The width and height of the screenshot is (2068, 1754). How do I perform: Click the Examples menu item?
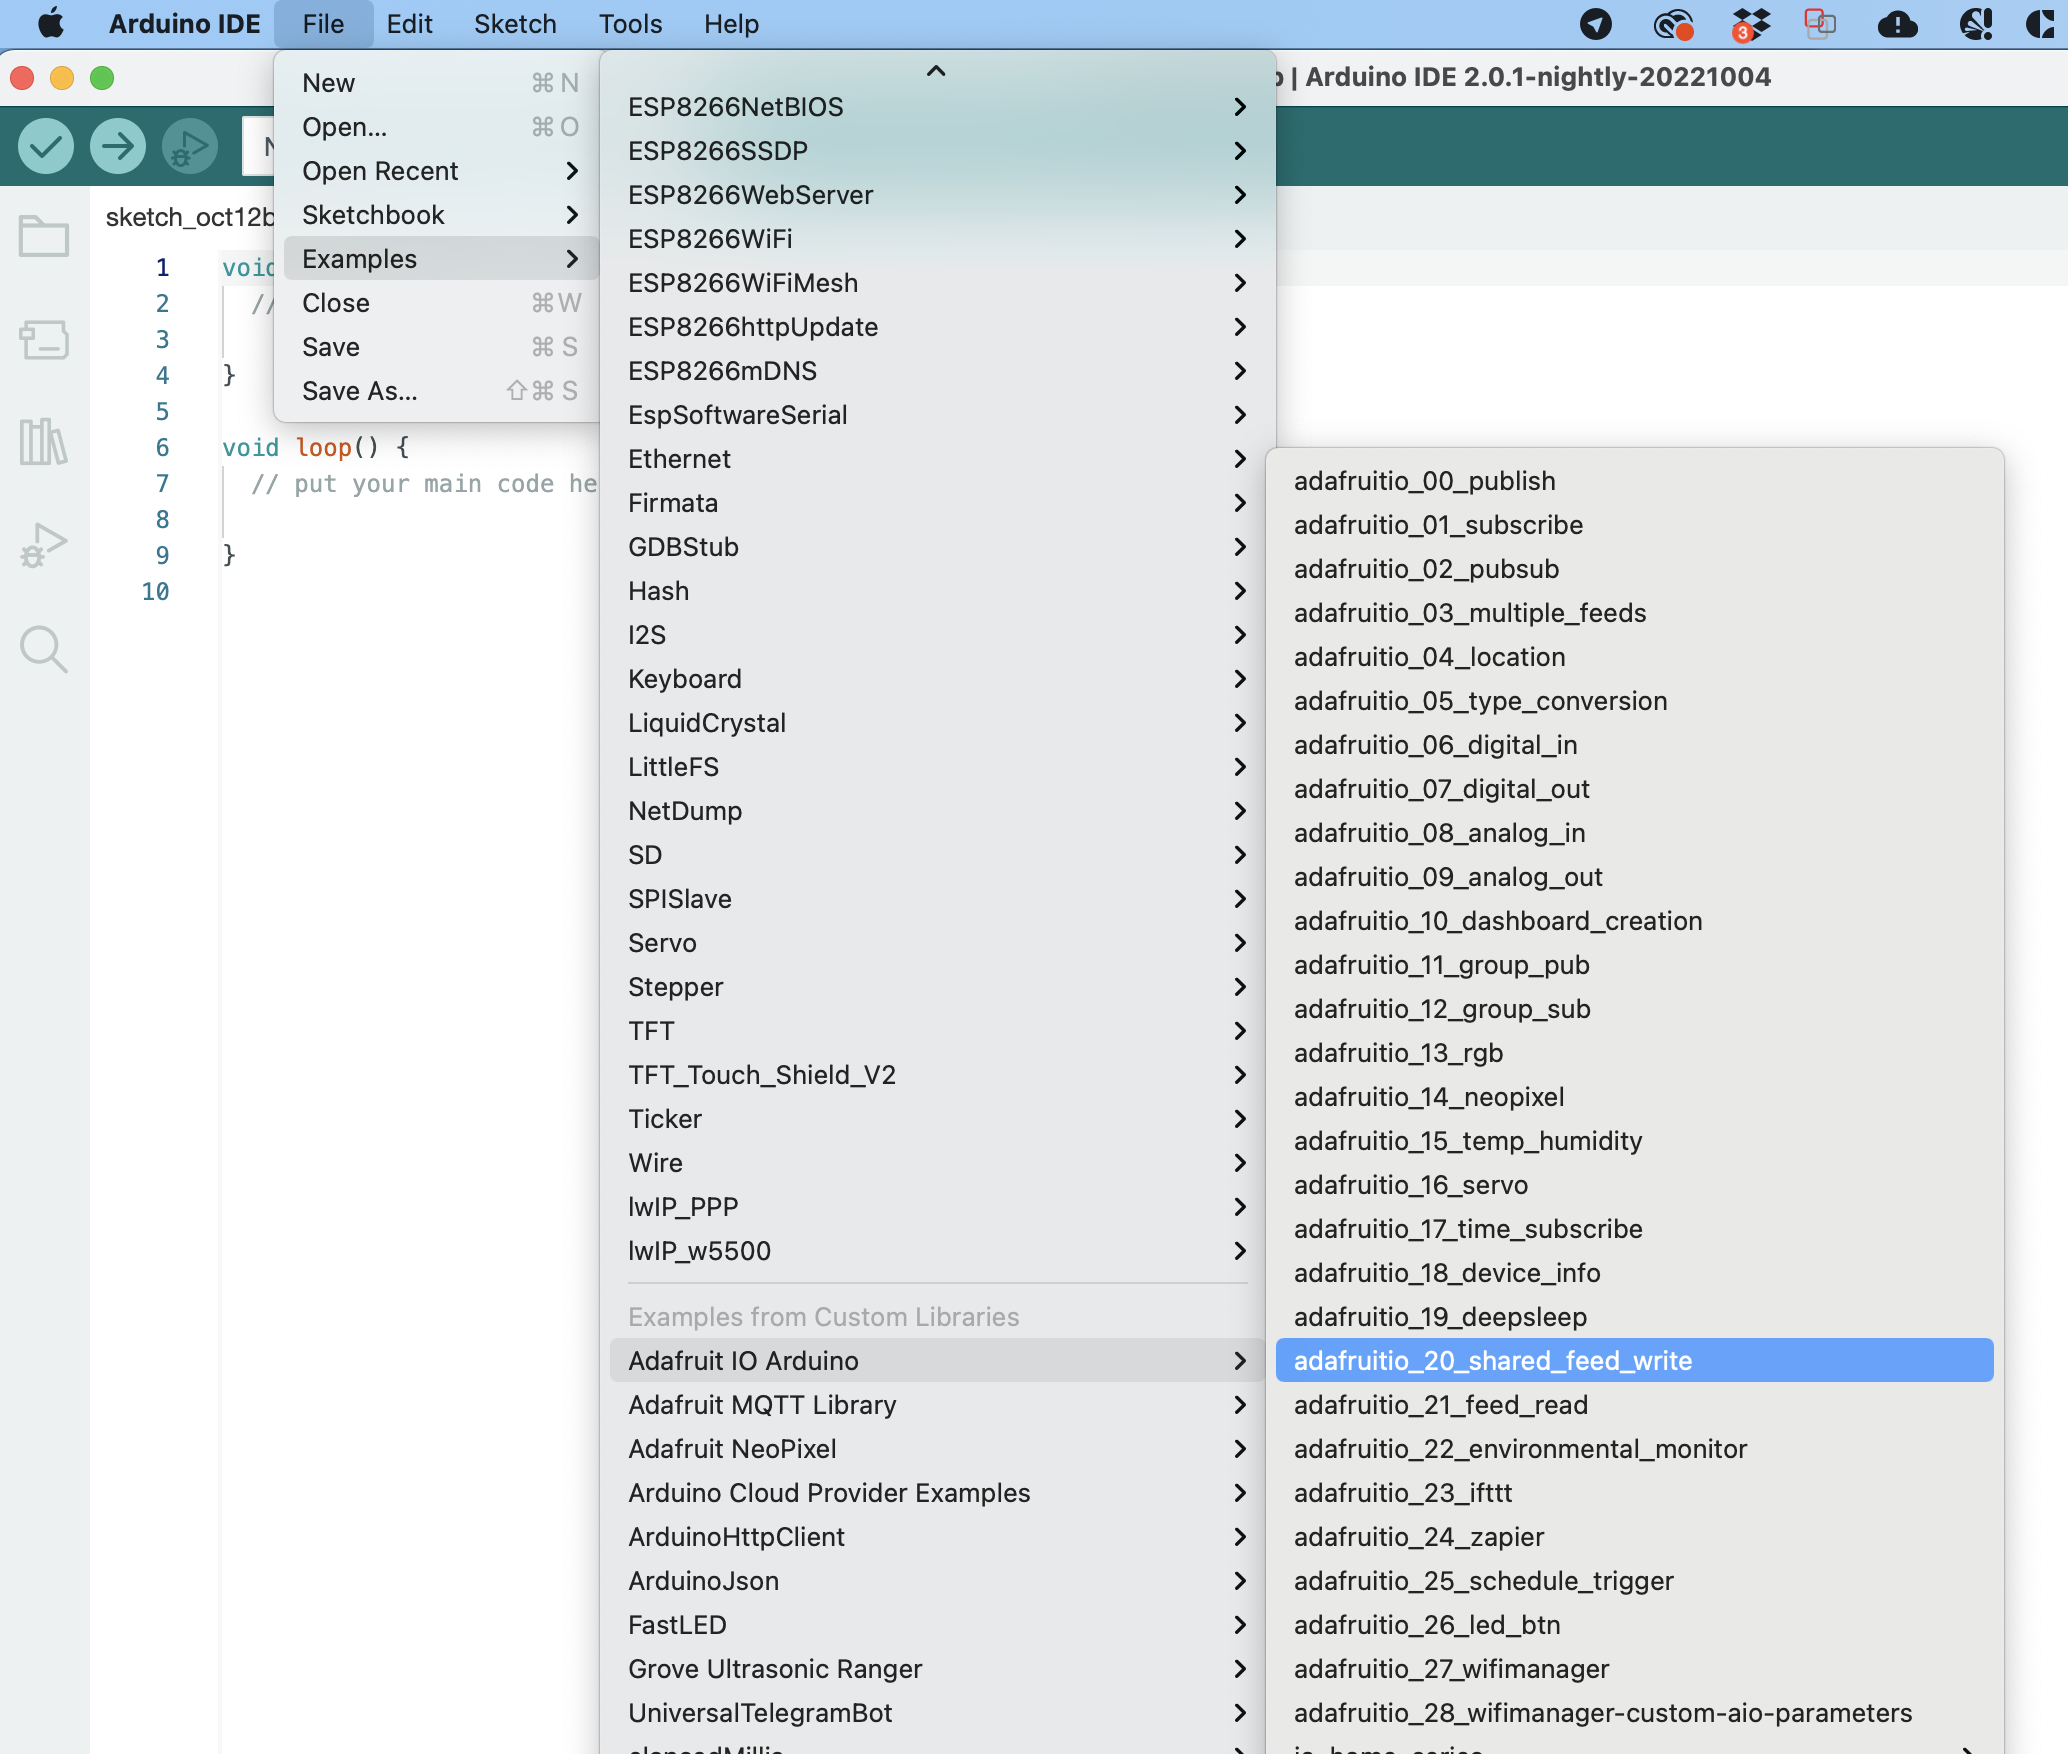click(x=360, y=258)
